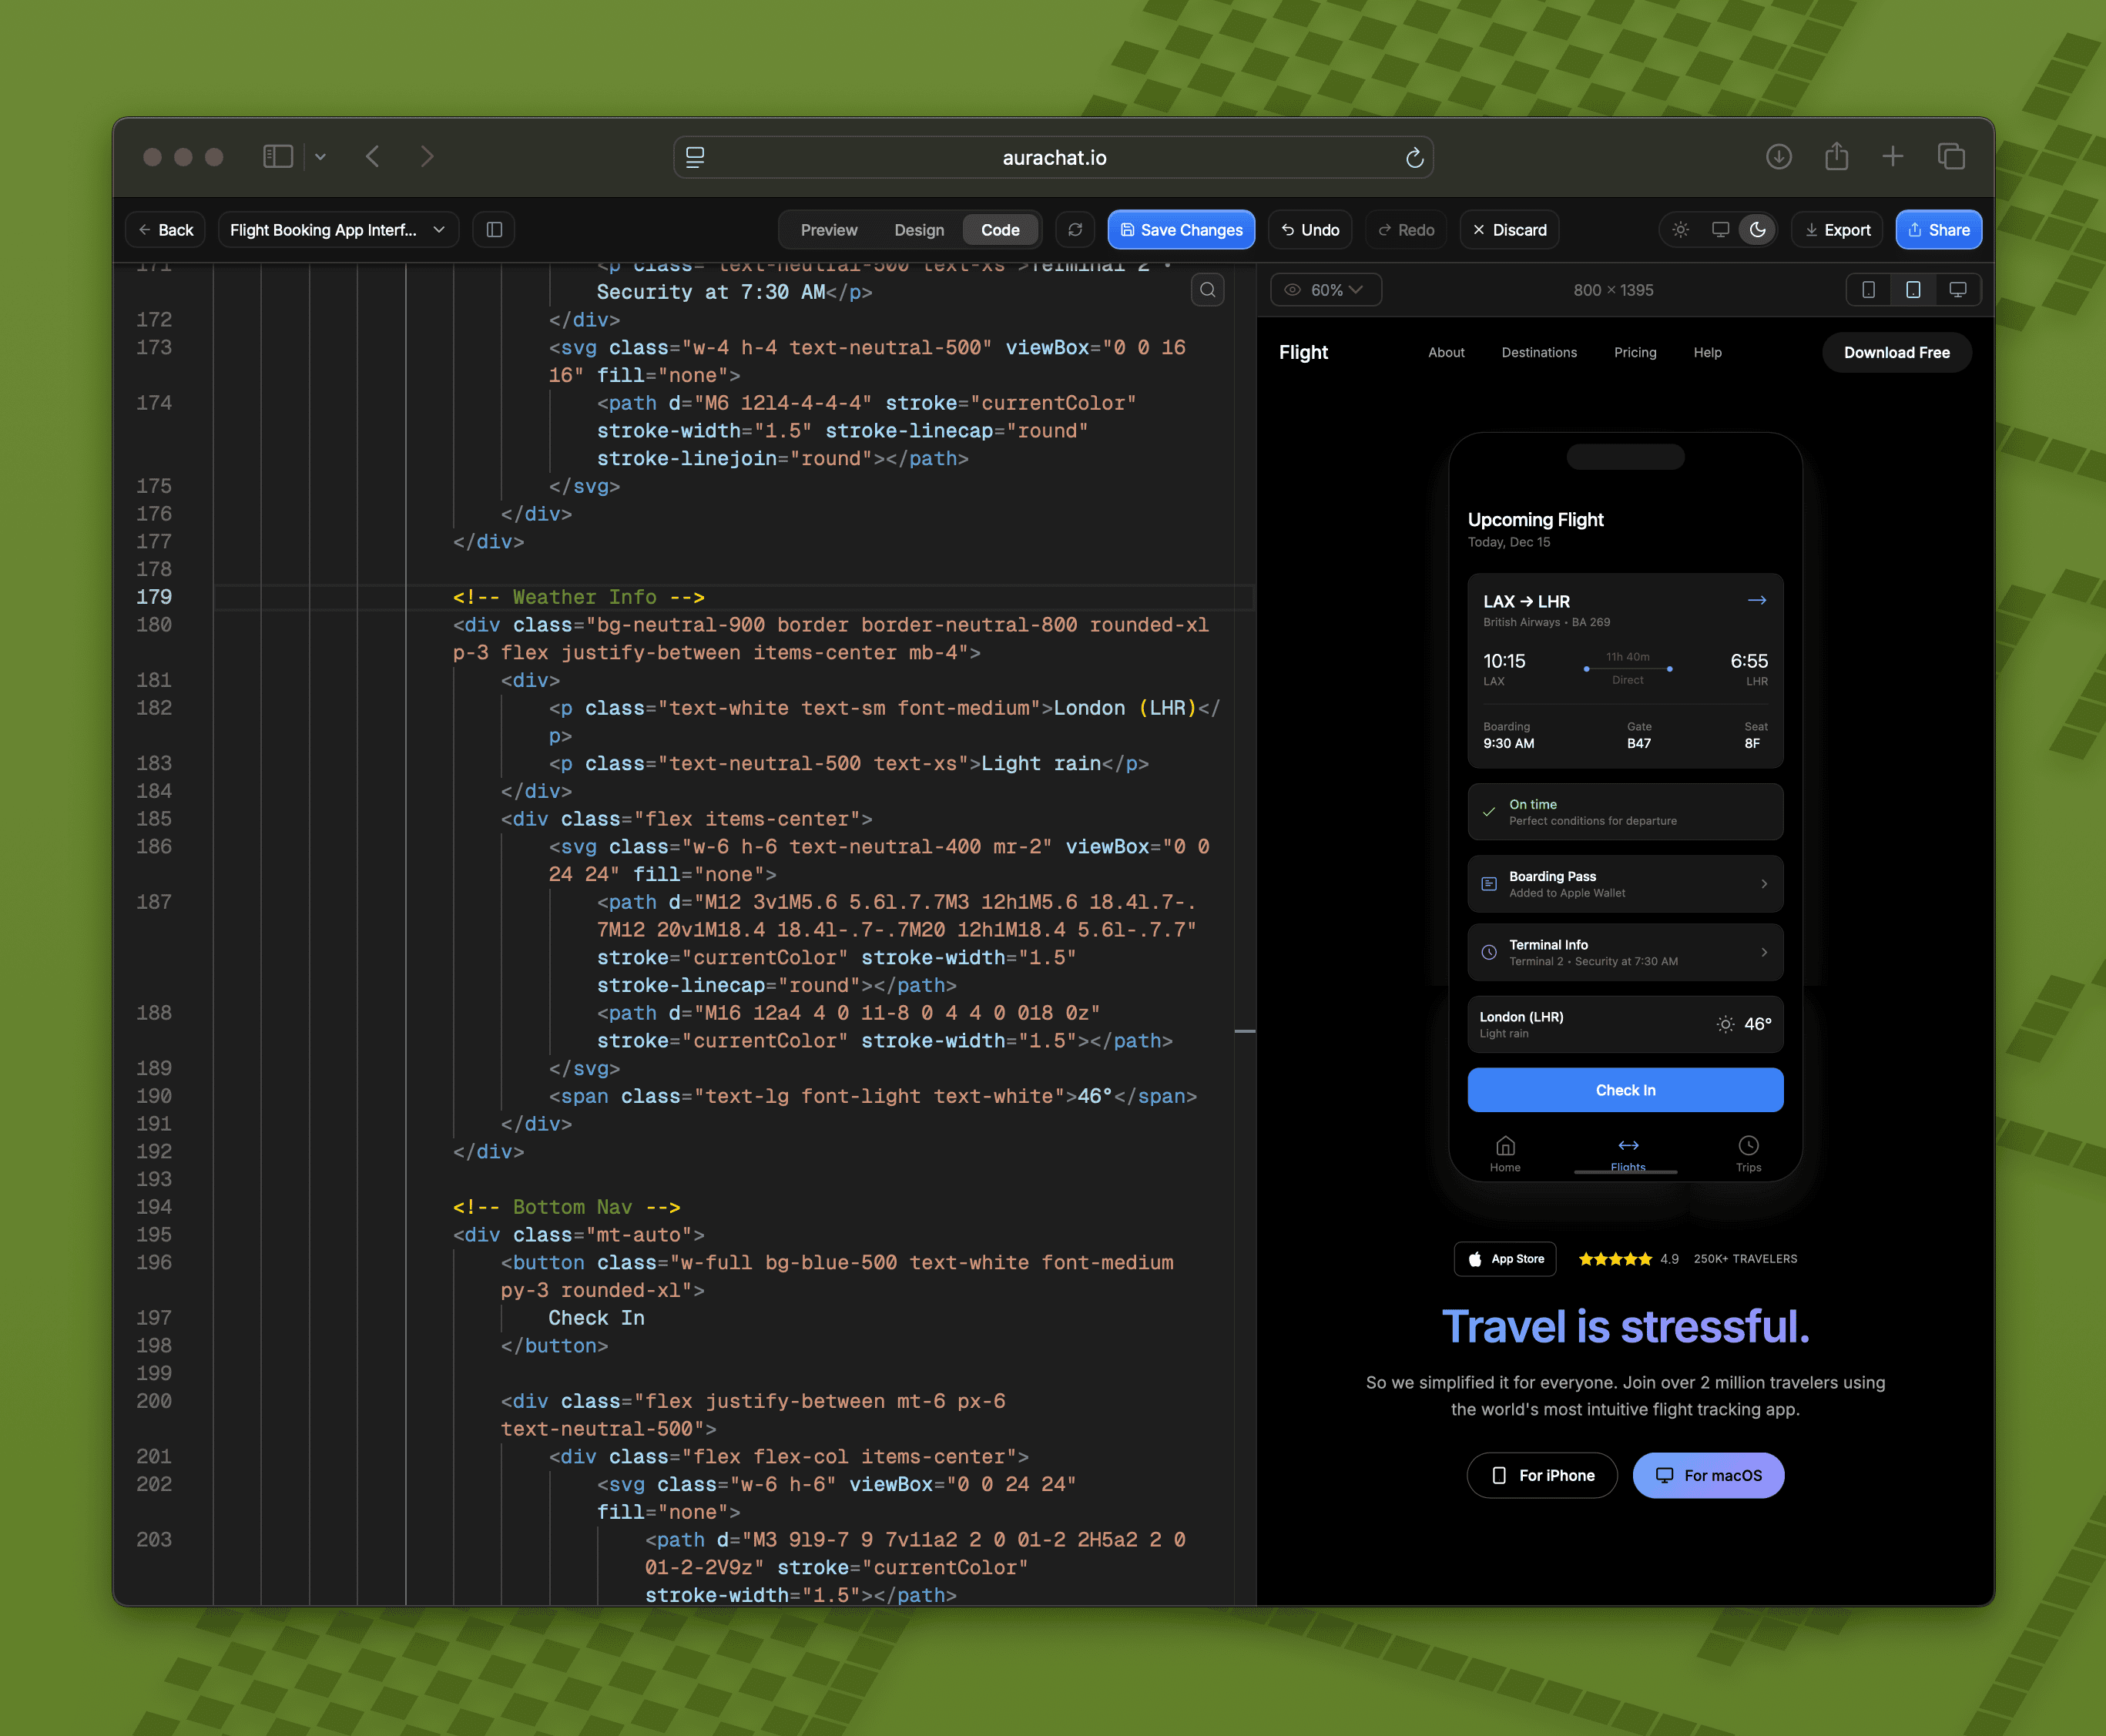This screenshot has height=1736, width=2106.
Task: Open the Export menu
Action: coord(1837,230)
